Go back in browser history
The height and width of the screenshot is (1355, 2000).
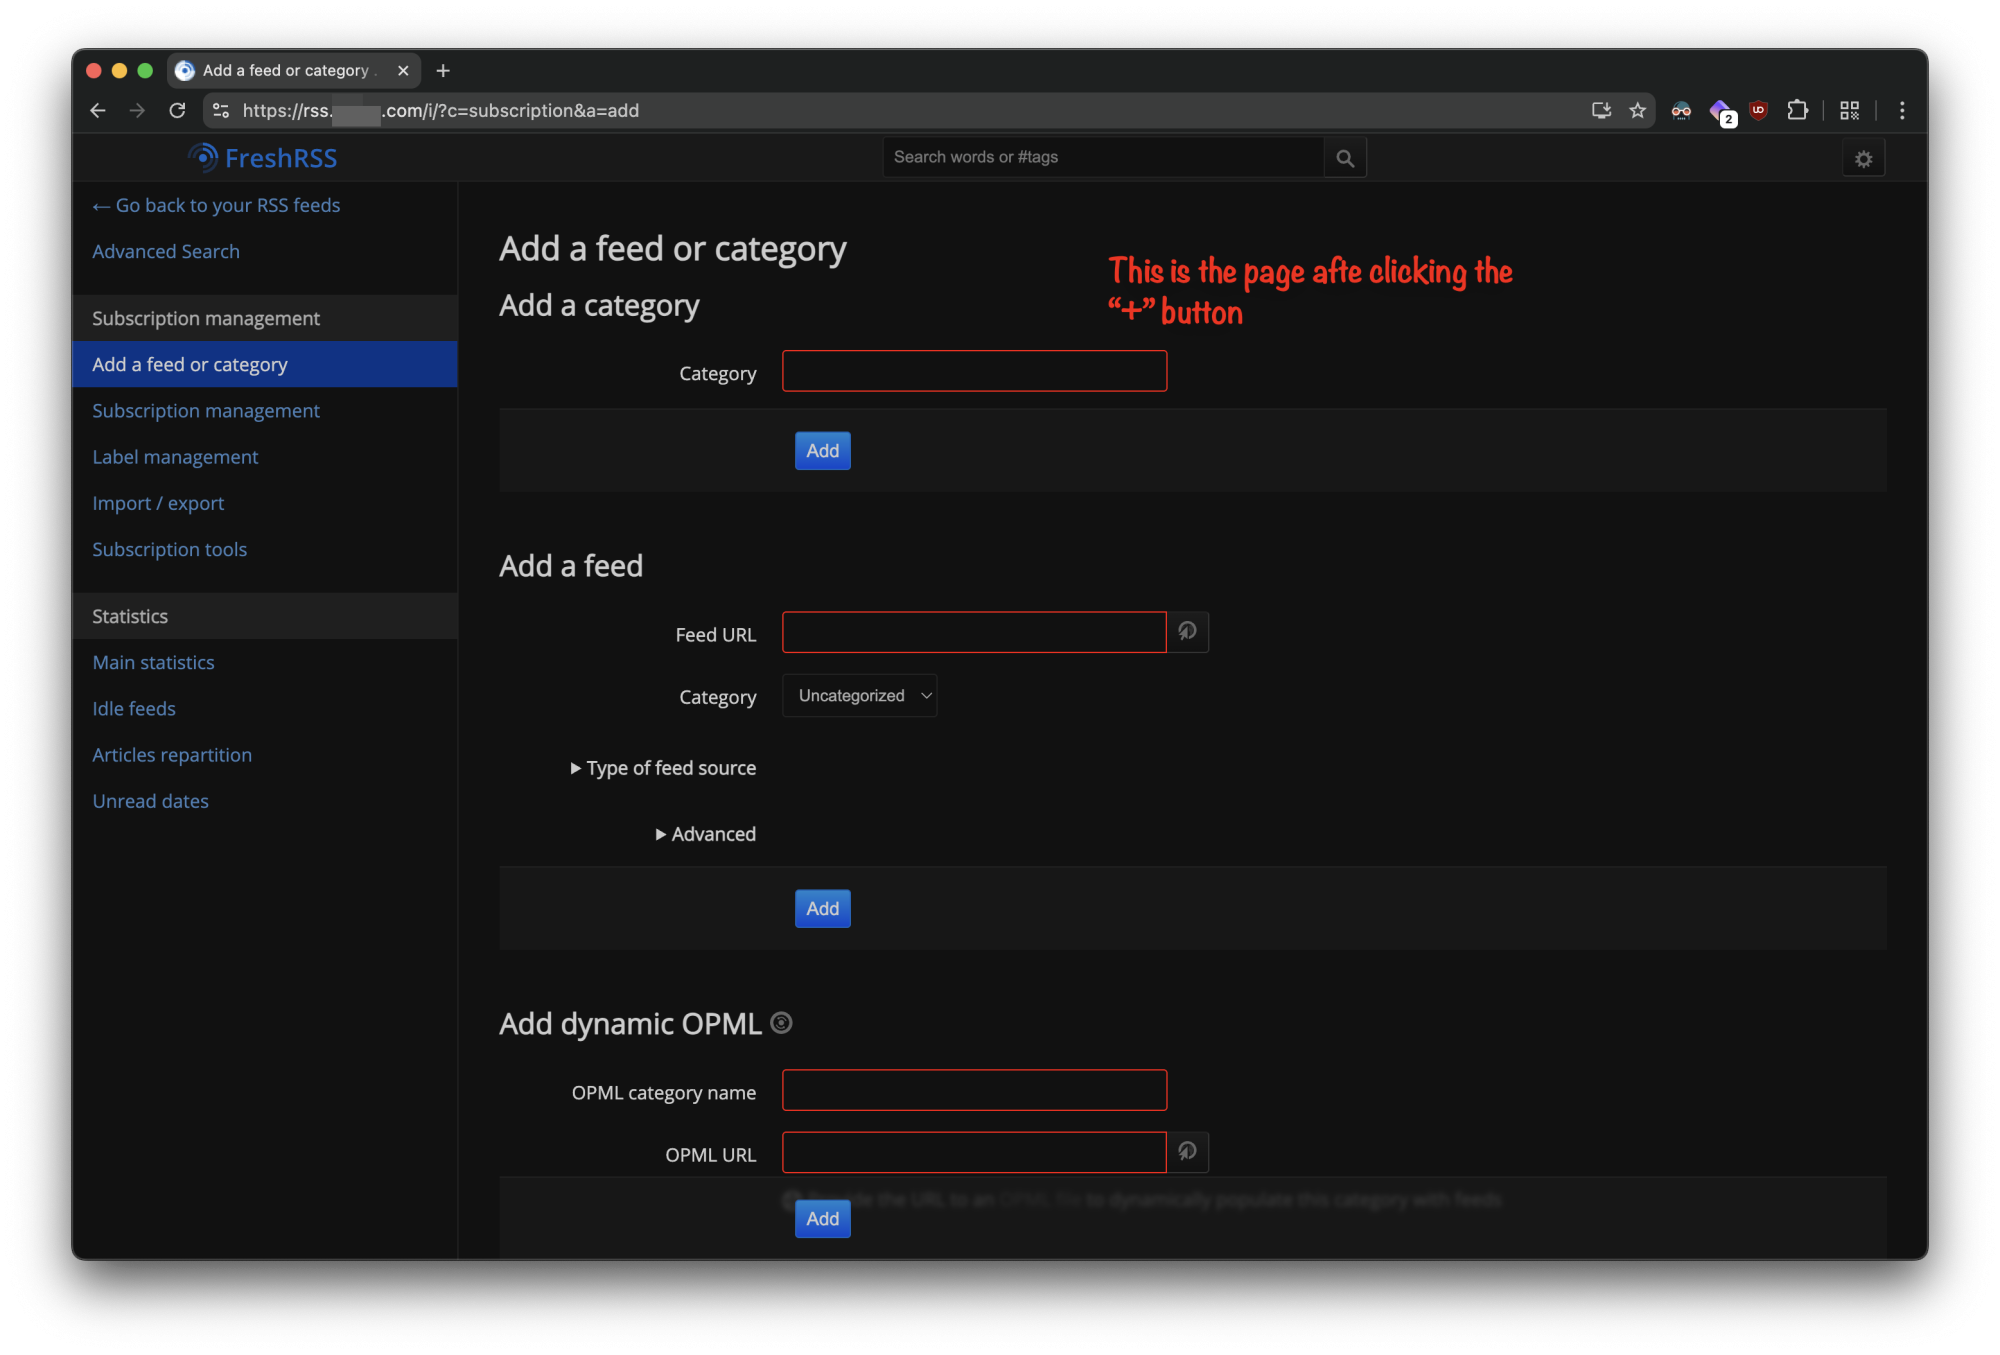[98, 111]
